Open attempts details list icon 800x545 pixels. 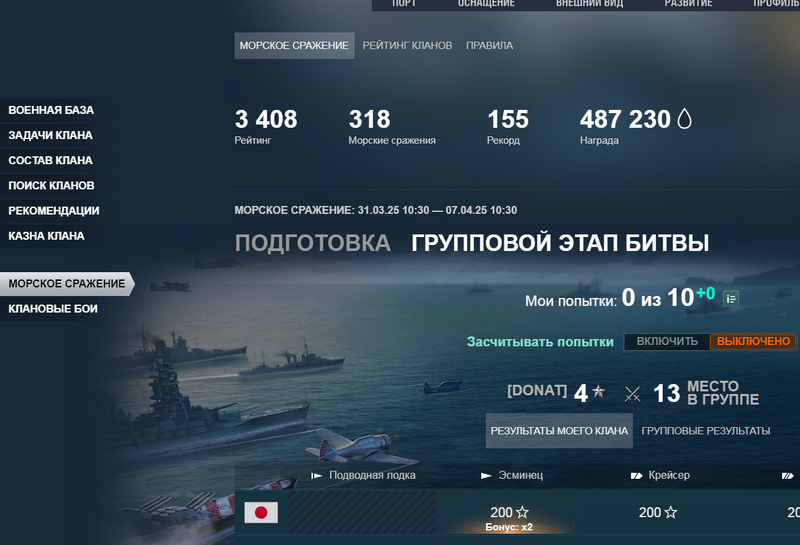pos(731,299)
